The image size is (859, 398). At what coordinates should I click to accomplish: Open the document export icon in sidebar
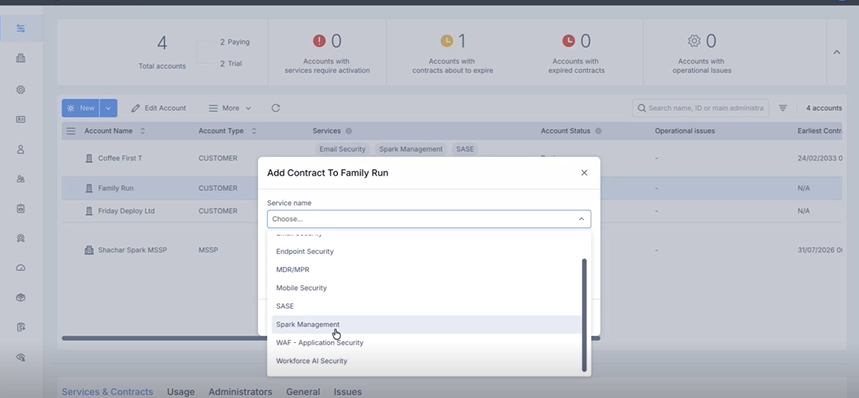click(x=21, y=327)
